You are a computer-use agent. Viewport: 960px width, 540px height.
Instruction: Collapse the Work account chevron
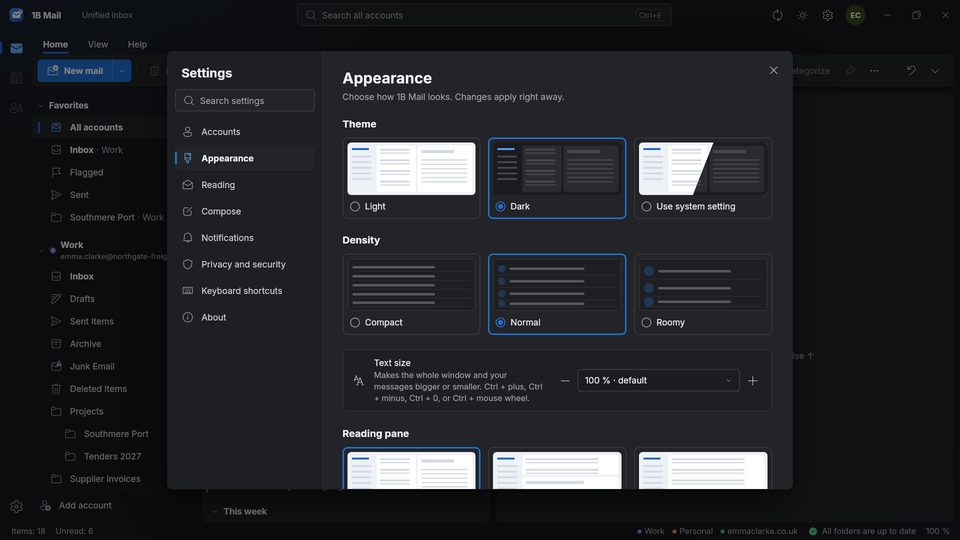click(41, 250)
